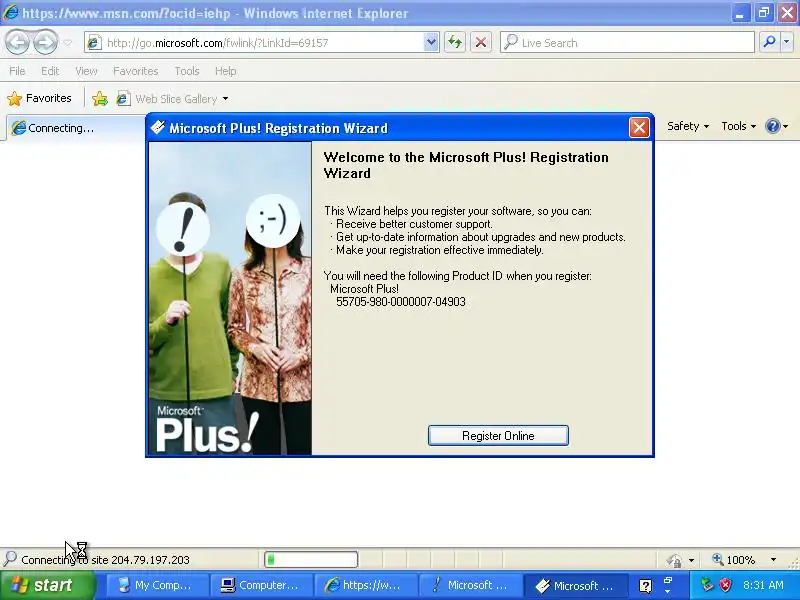Open the View menu
Viewport: 800px width, 600px height.
point(86,71)
